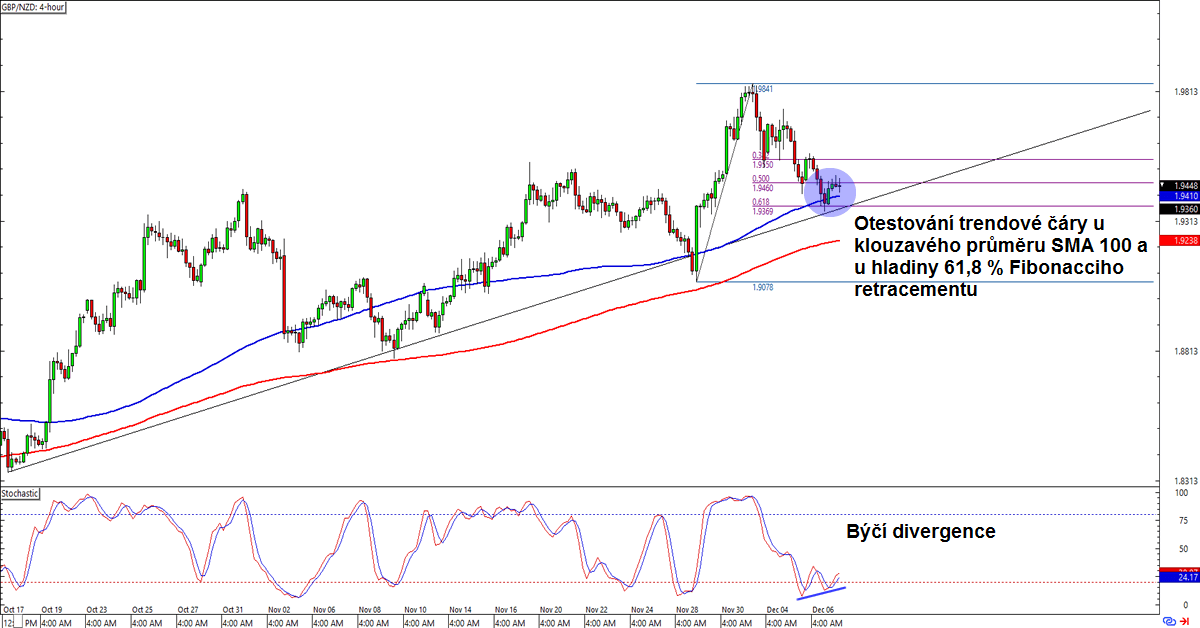The width and height of the screenshot is (1200, 628).
Task: Click the Oct 31 date label
Action: 233,609
